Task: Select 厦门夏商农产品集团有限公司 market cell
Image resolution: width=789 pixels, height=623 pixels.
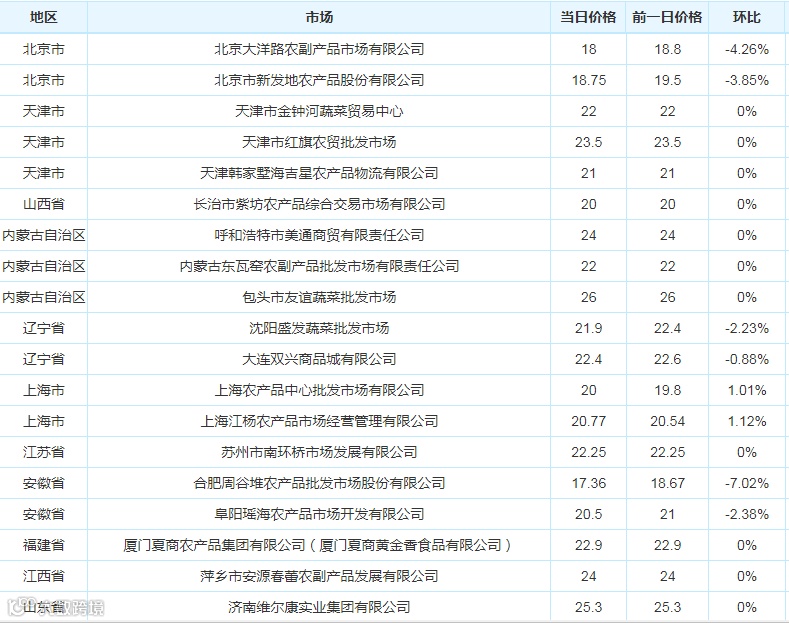Action: 319,545
